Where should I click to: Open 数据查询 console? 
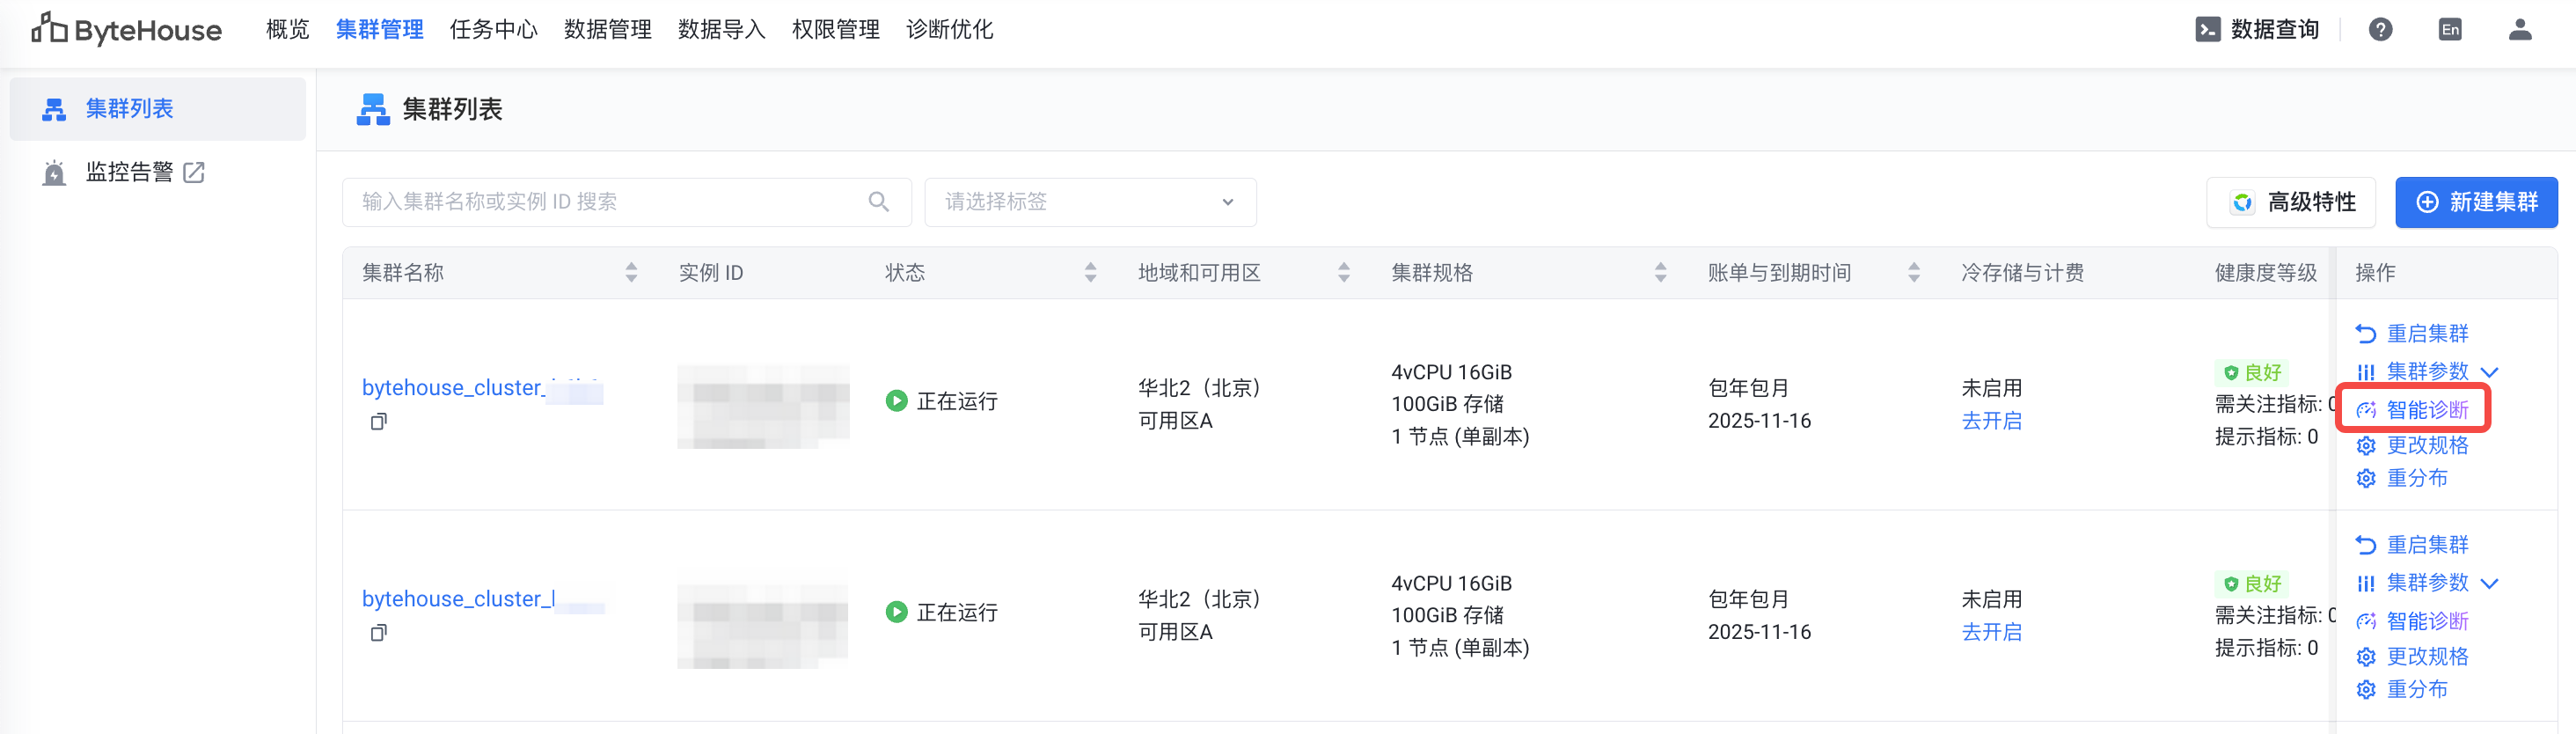(x=2258, y=30)
